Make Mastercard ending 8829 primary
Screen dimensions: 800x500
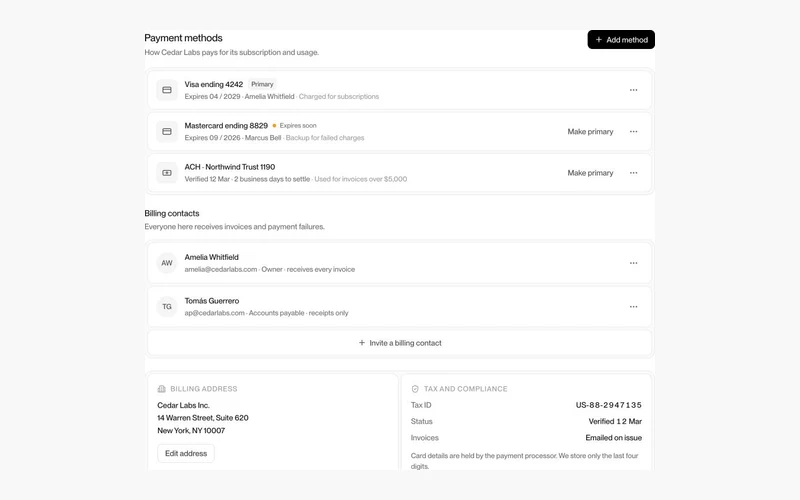coord(590,131)
